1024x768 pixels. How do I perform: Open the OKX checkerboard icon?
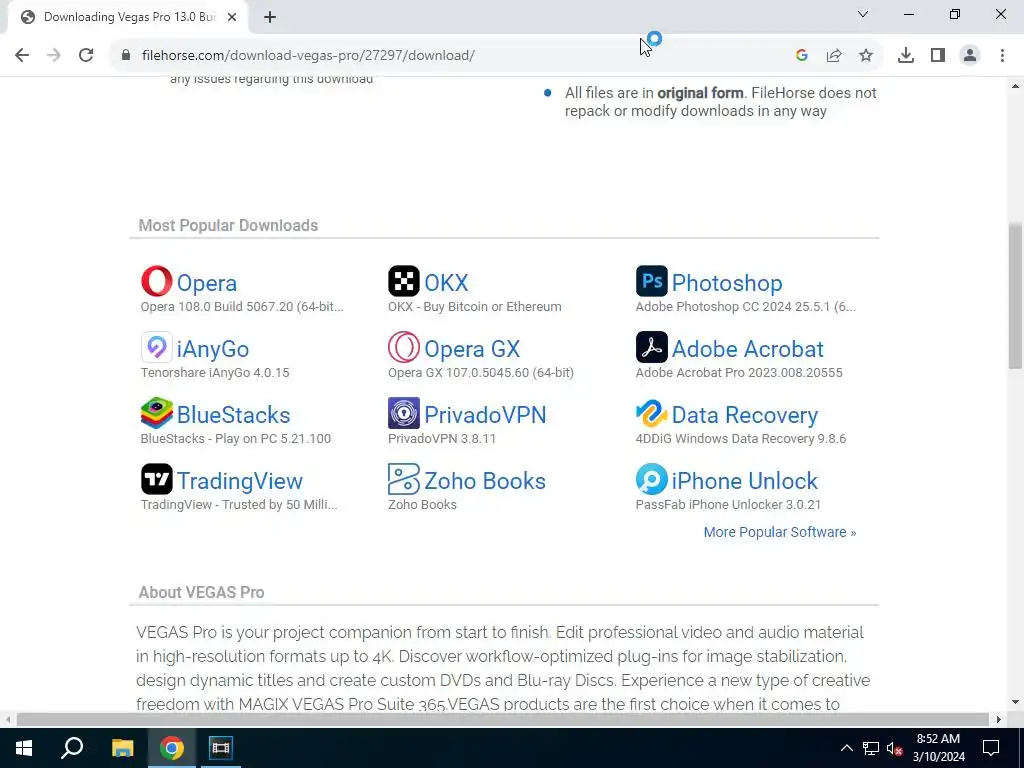(404, 281)
